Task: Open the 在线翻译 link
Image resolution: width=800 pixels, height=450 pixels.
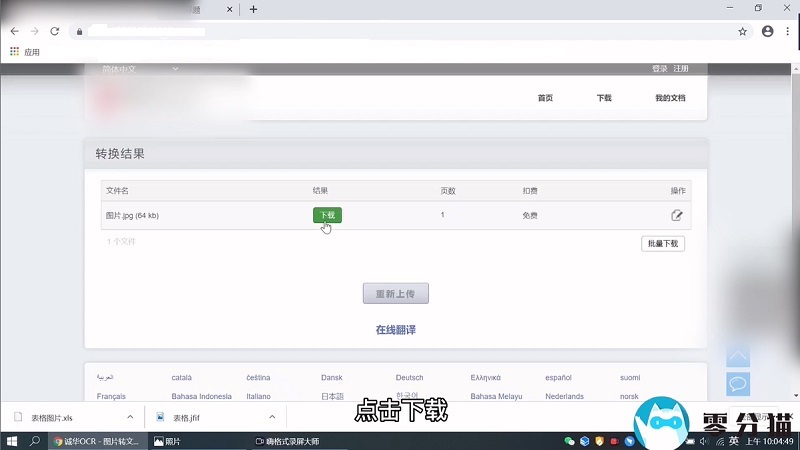Action: [x=395, y=329]
